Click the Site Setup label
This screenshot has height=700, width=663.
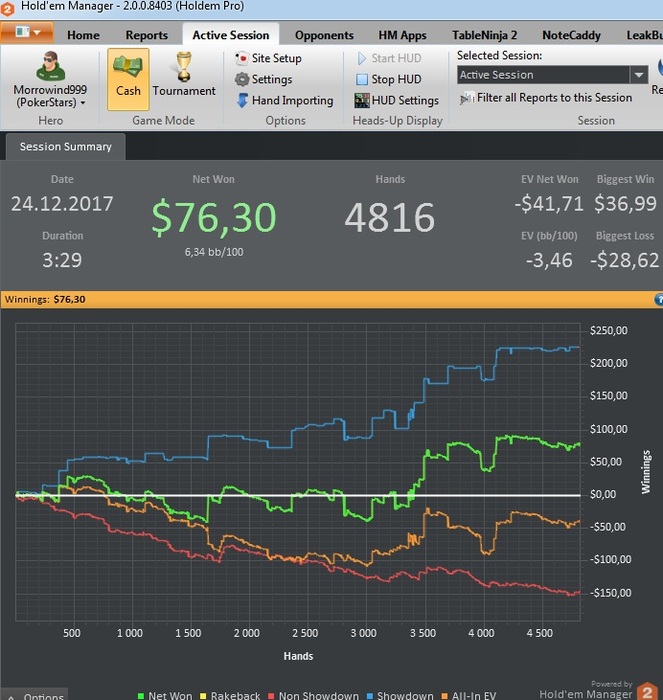click(276, 58)
